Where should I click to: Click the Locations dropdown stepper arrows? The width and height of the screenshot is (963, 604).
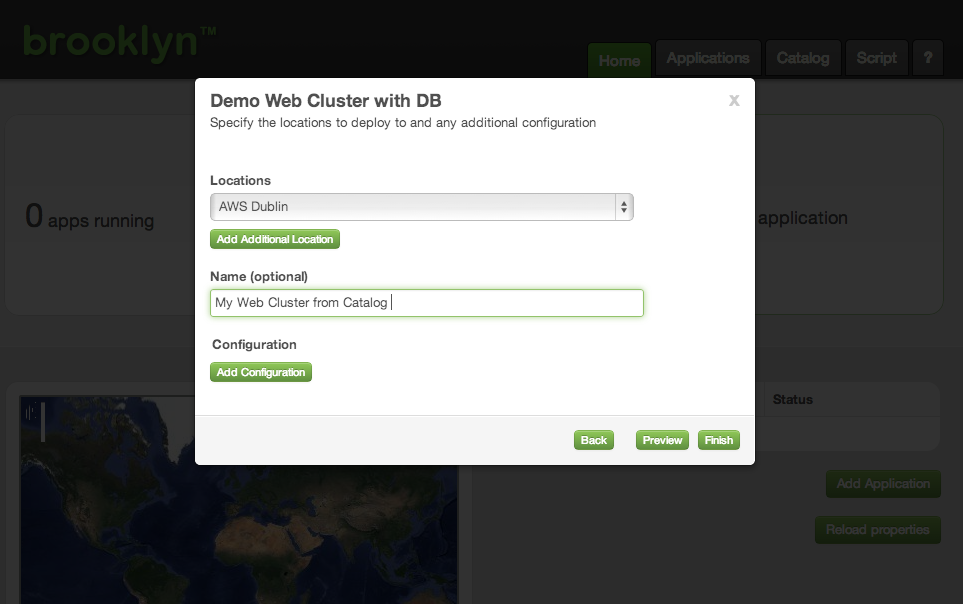tap(624, 207)
